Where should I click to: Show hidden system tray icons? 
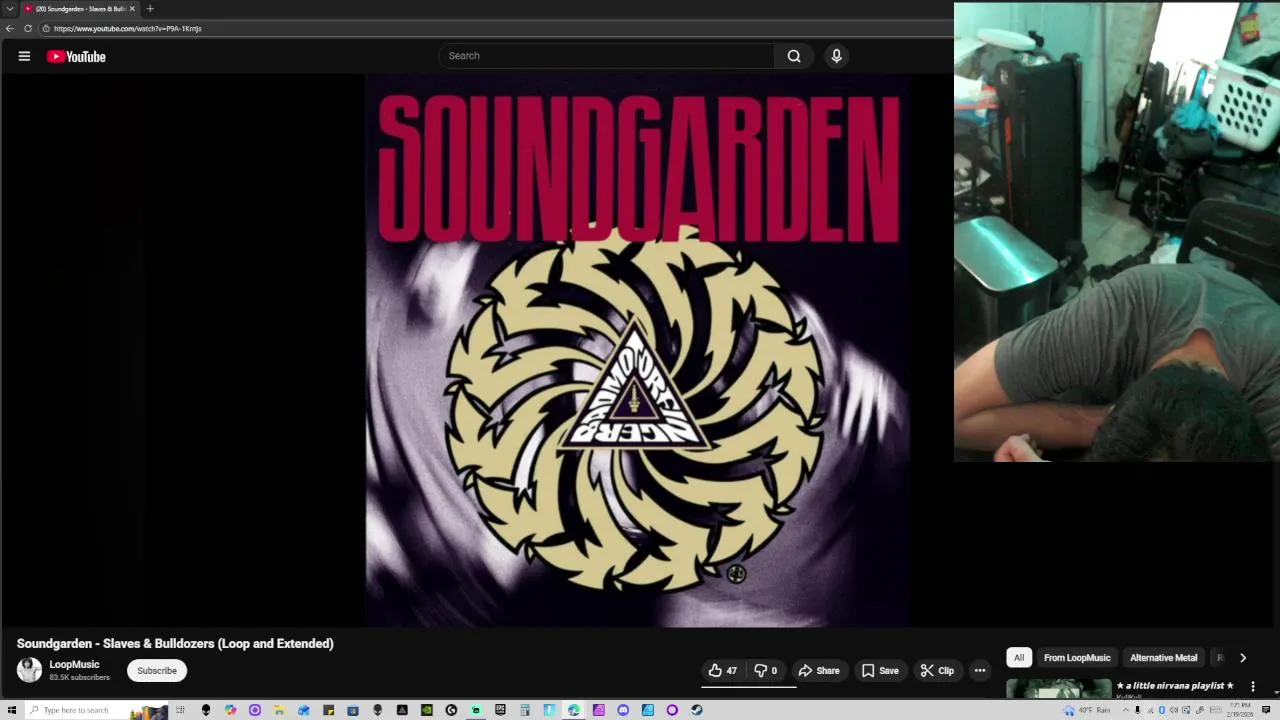coord(1126,710)
